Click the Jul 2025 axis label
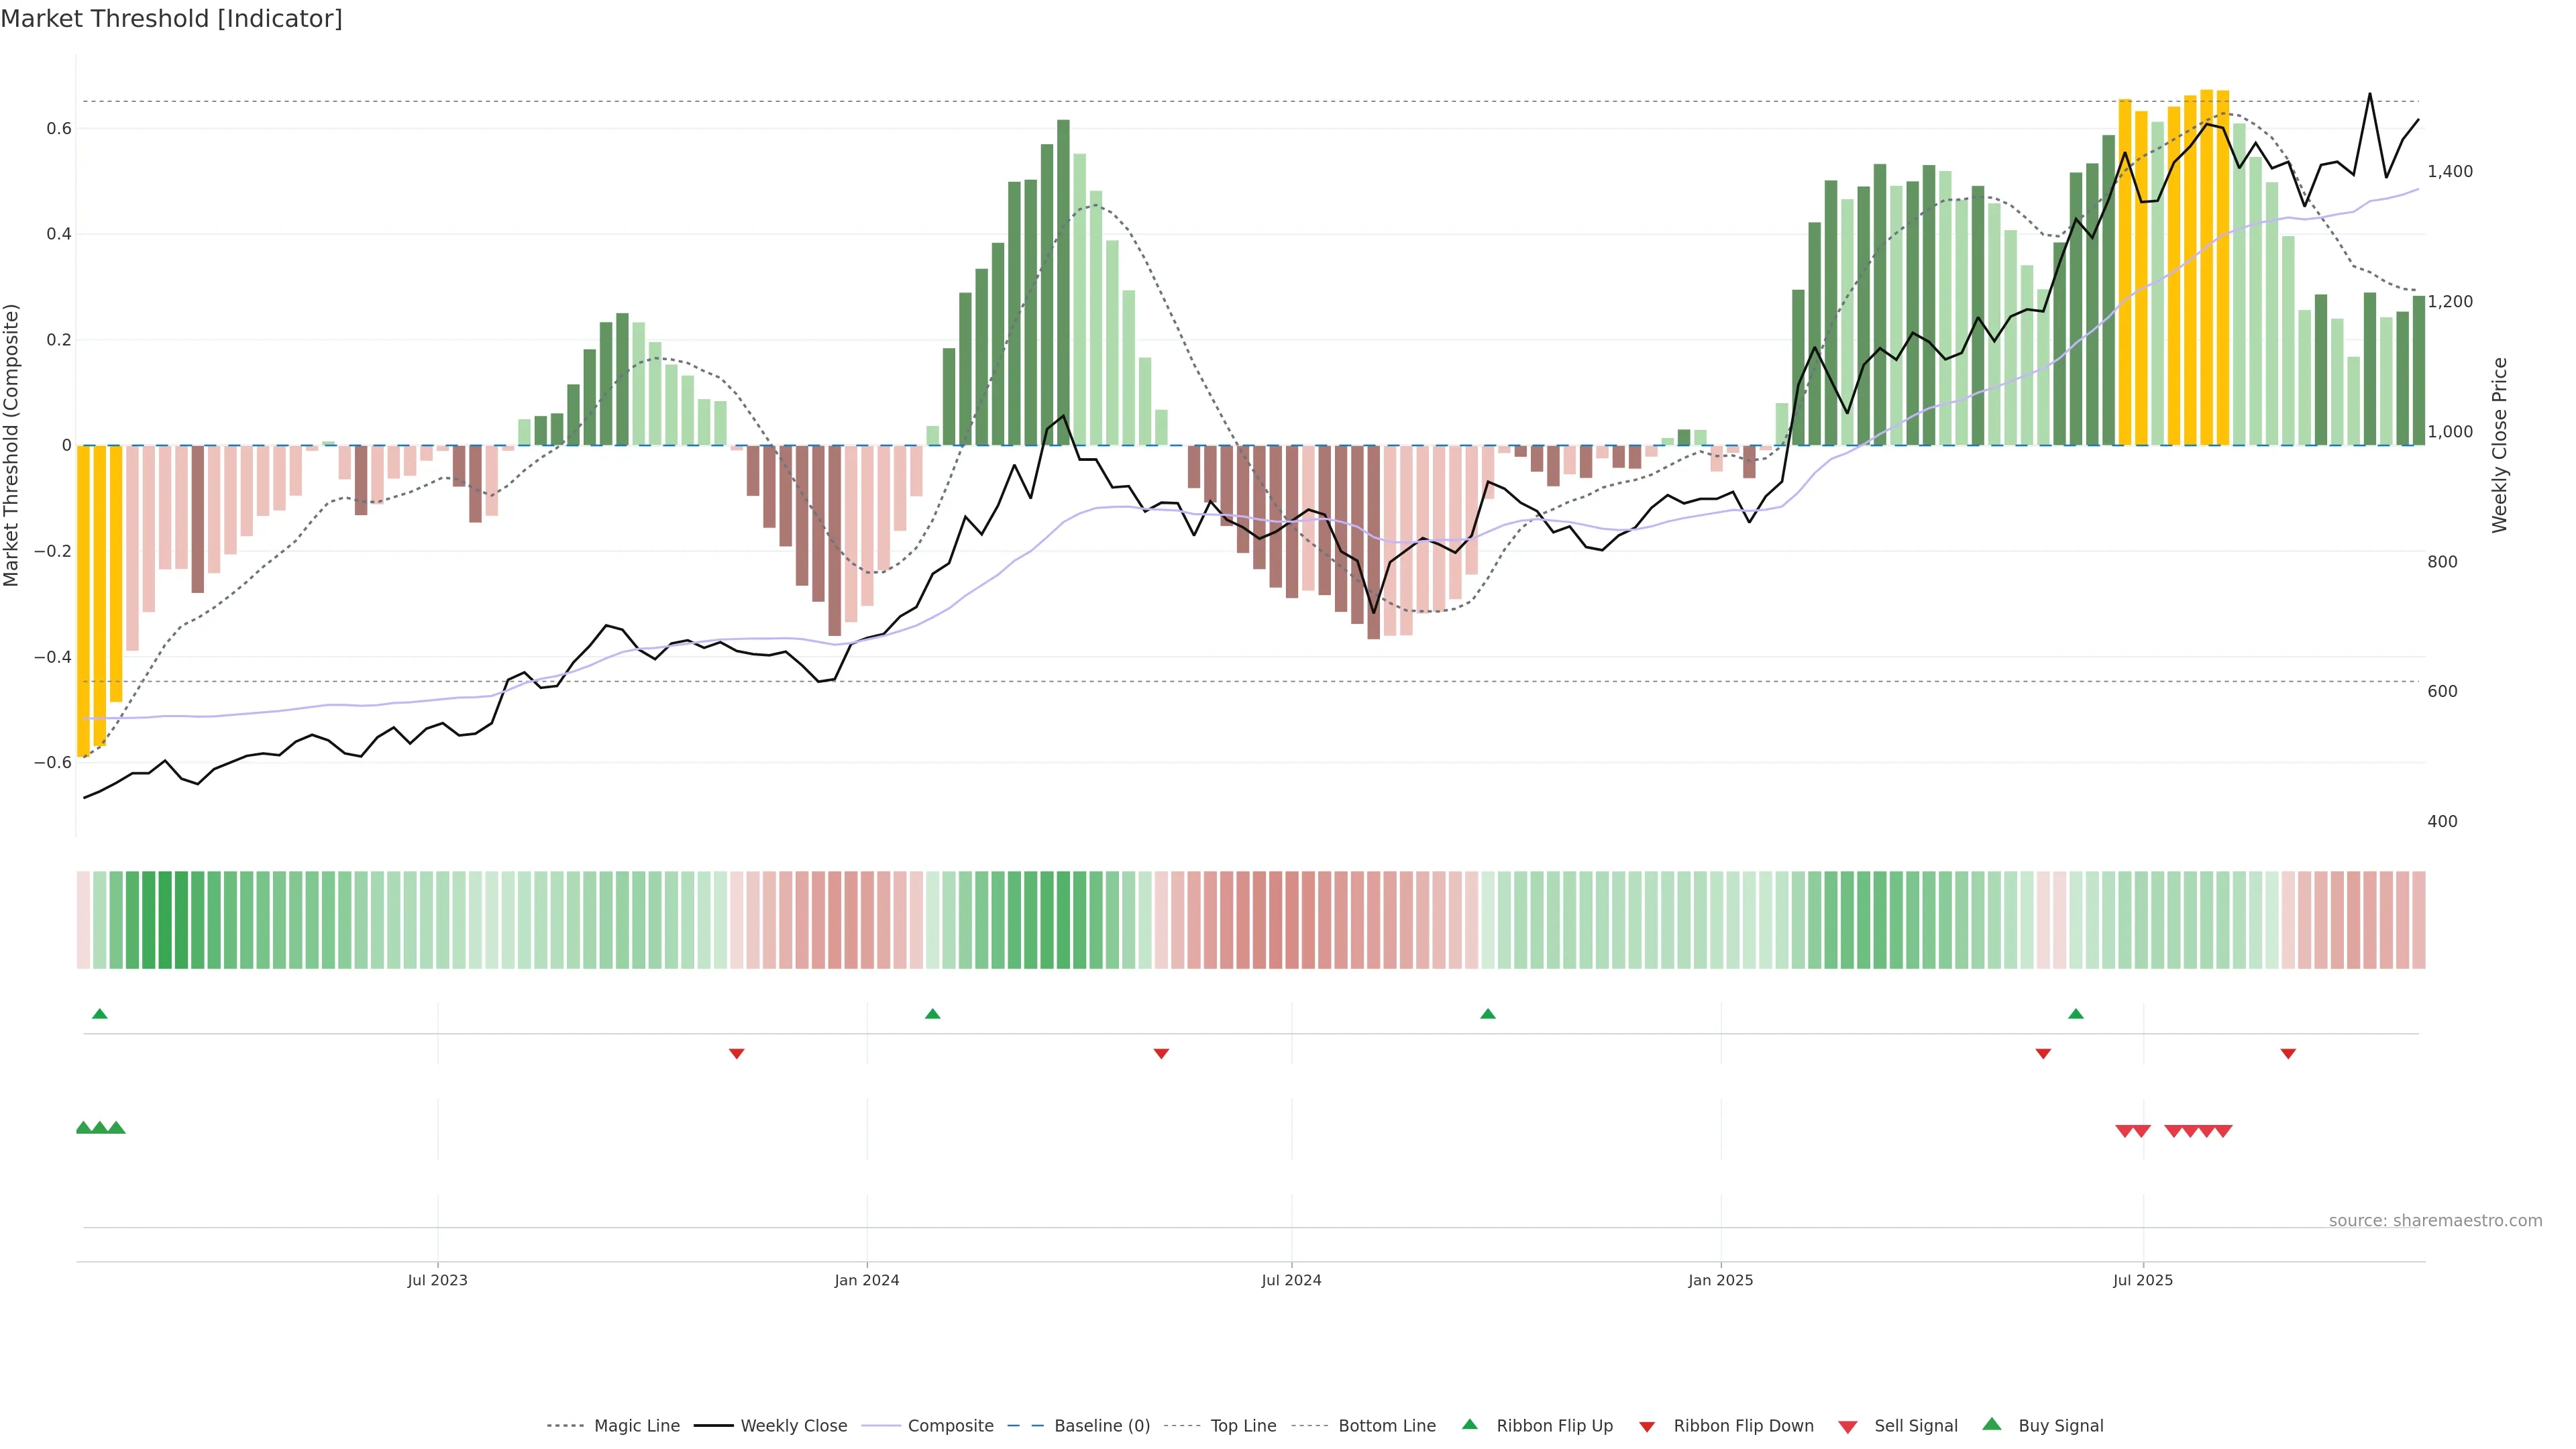 point(2143,1280)
